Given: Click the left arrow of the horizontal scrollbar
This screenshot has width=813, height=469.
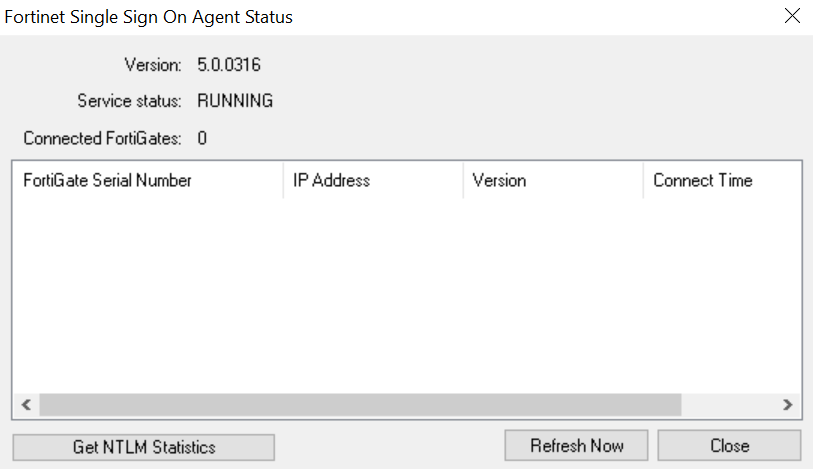Looking at the screenshot, I should (26, 404).
